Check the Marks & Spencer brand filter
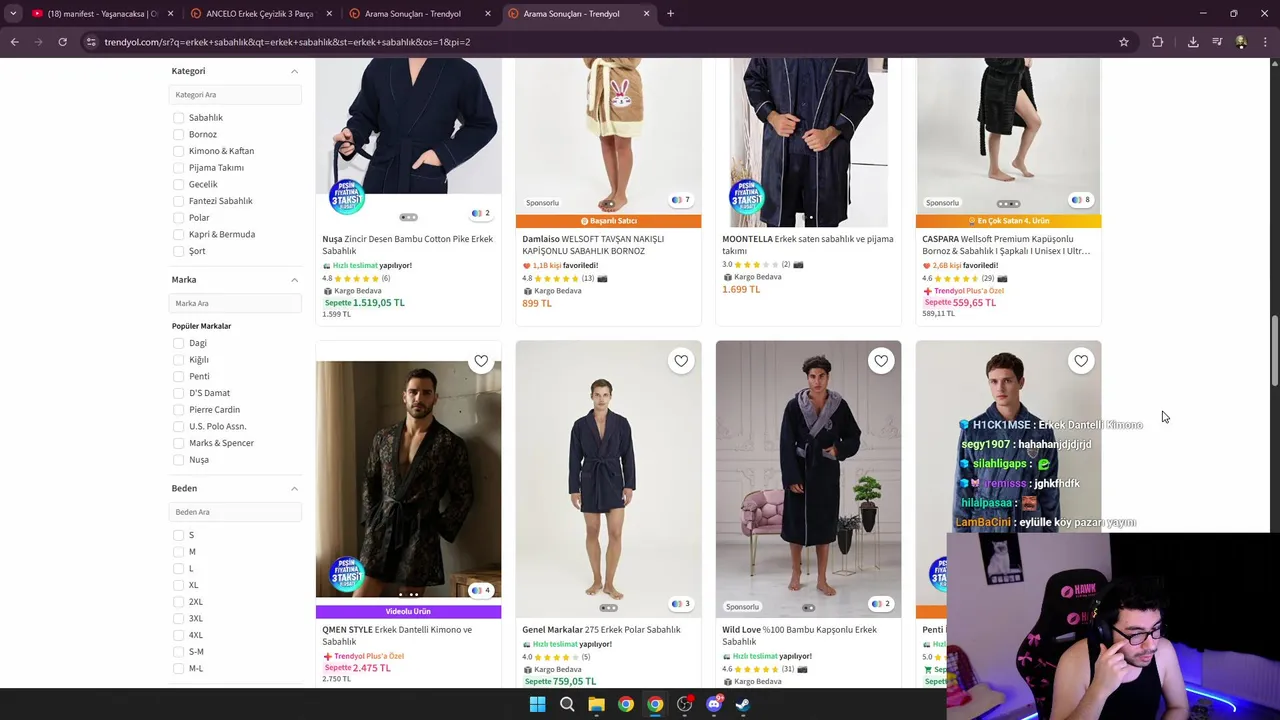The image size is (1280, 720). point(178,443)
